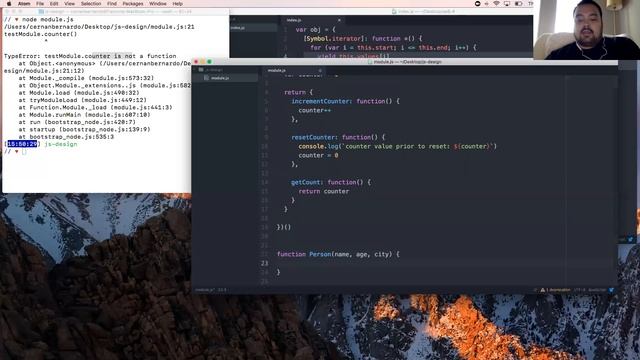Click the '})()' line in editor
Screen dimensions: 640x360
click(x=284, y=227)
